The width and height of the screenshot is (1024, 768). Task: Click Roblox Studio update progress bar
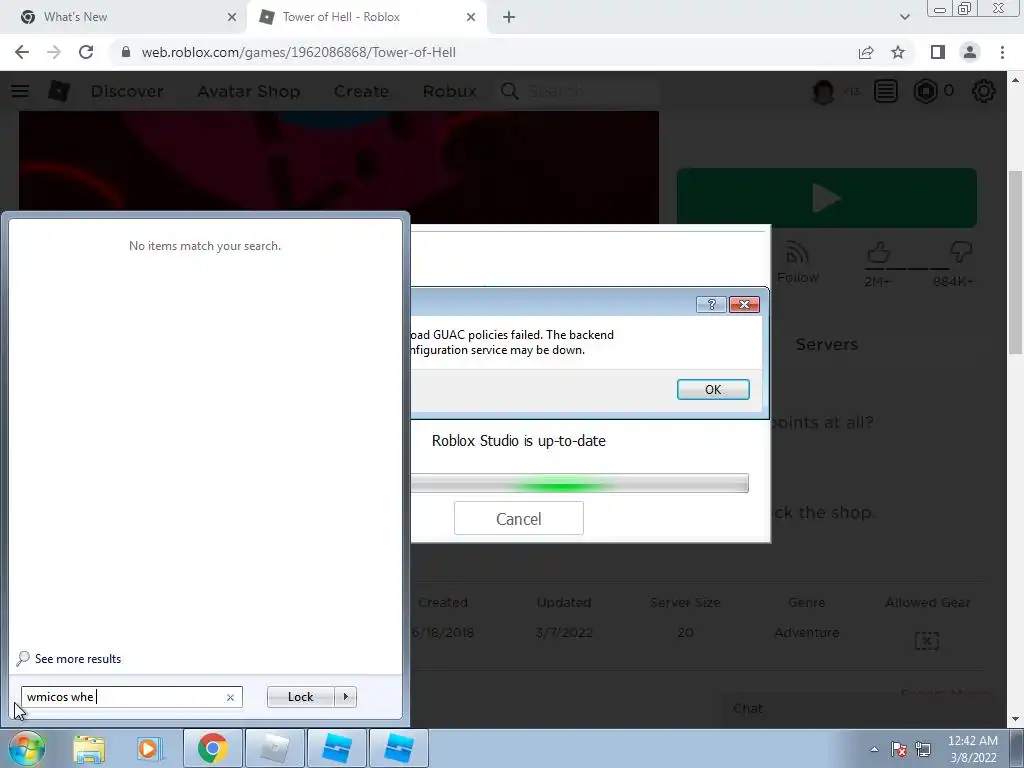[x=579, y=484]
